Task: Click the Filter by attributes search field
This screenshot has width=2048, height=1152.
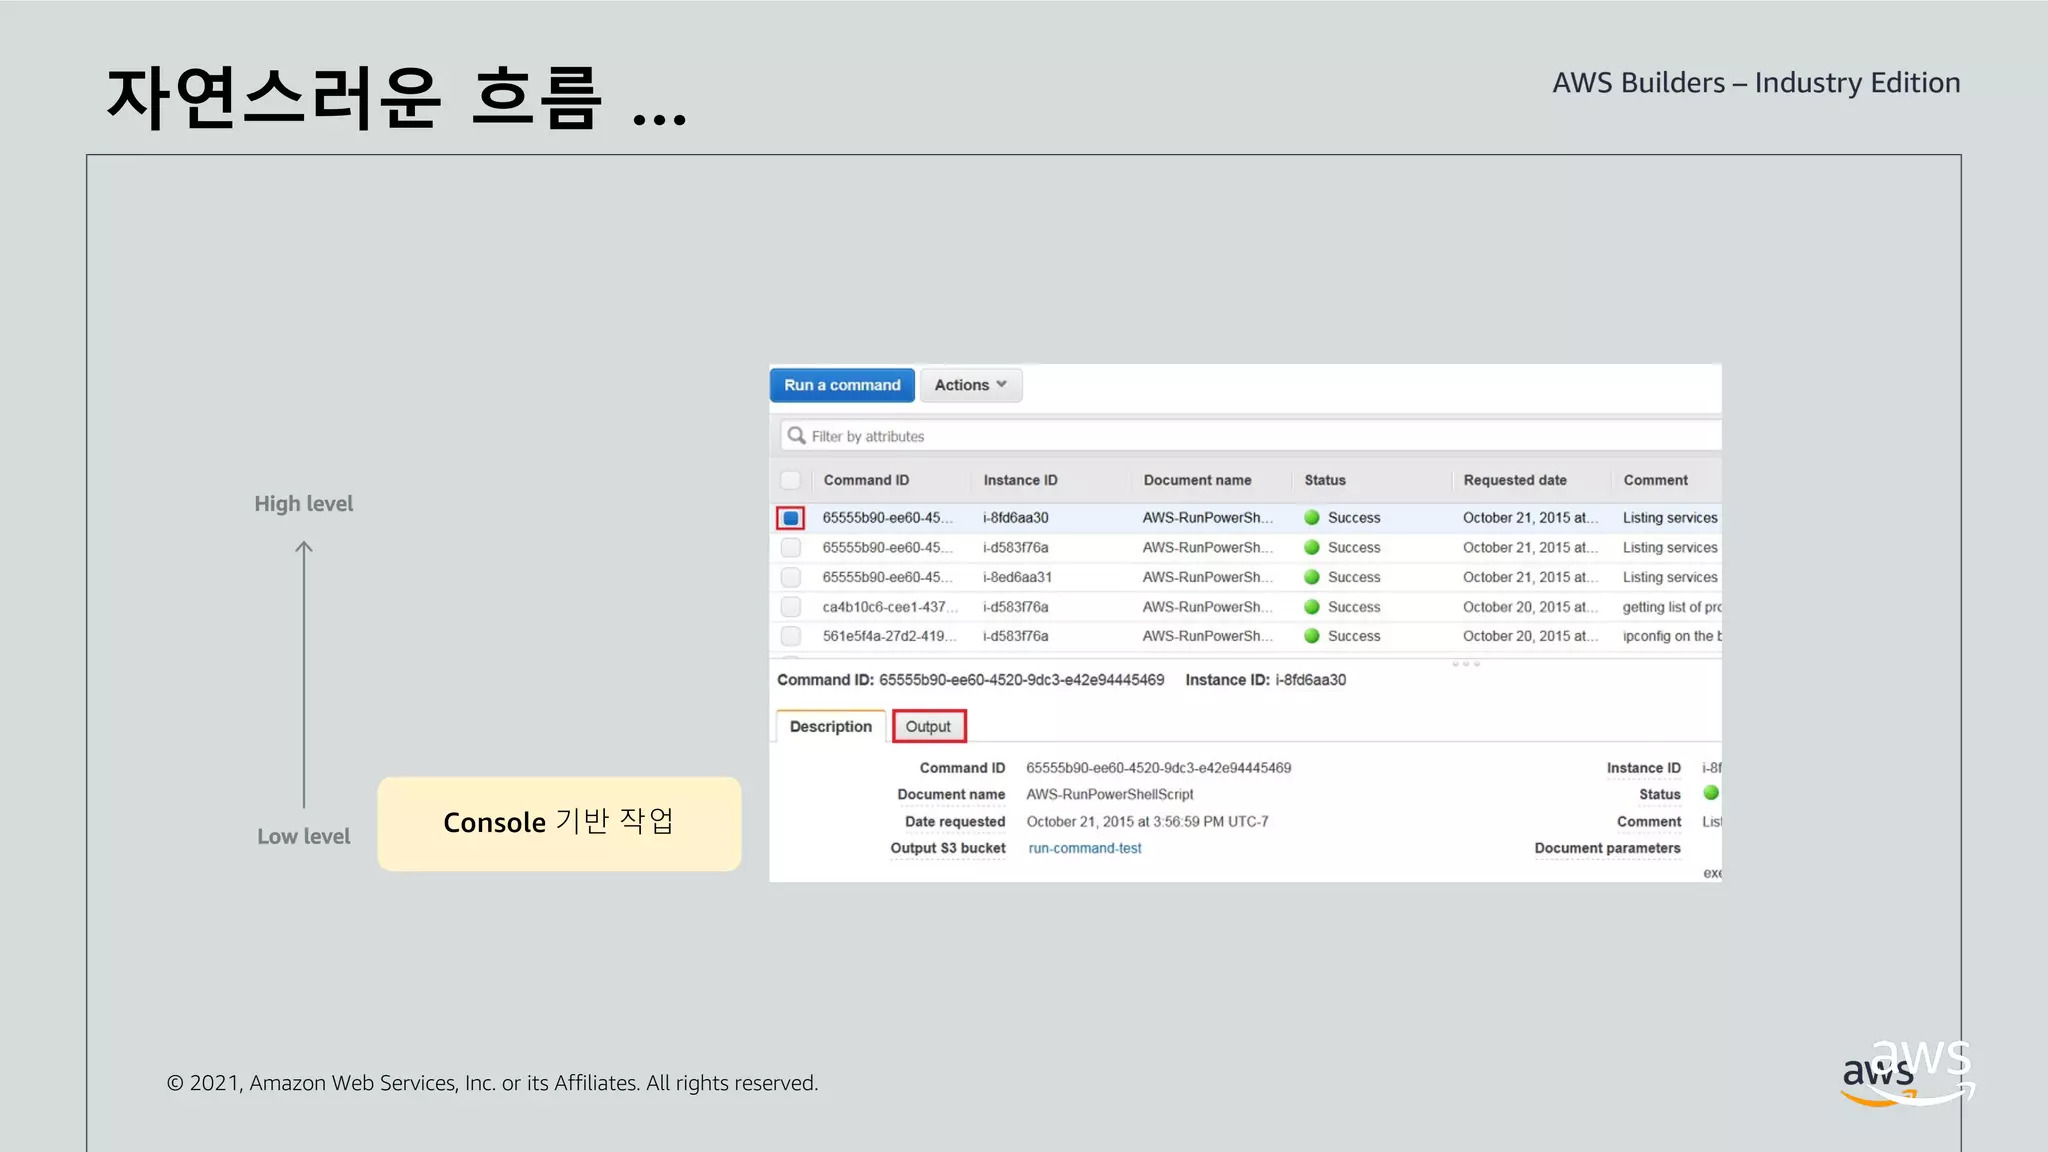Action: (x=1251, y=436)
